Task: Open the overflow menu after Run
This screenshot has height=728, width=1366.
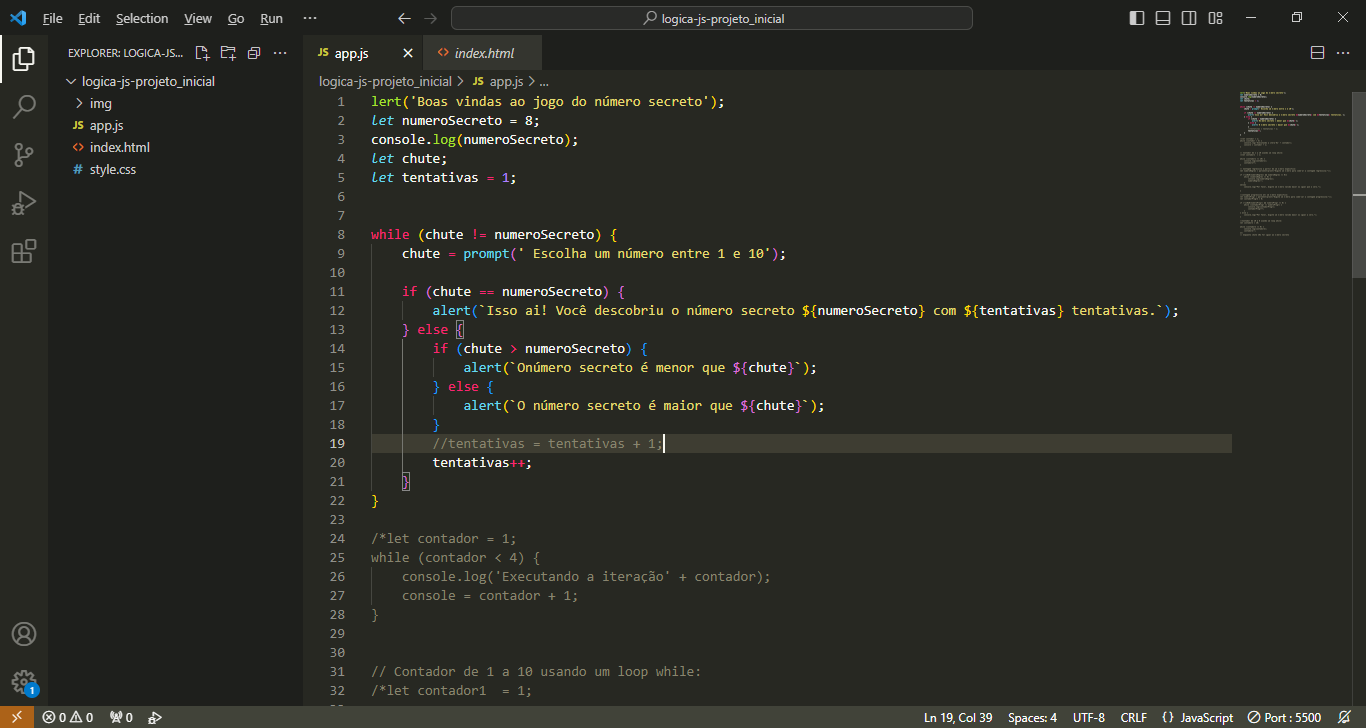Action: 310,18
